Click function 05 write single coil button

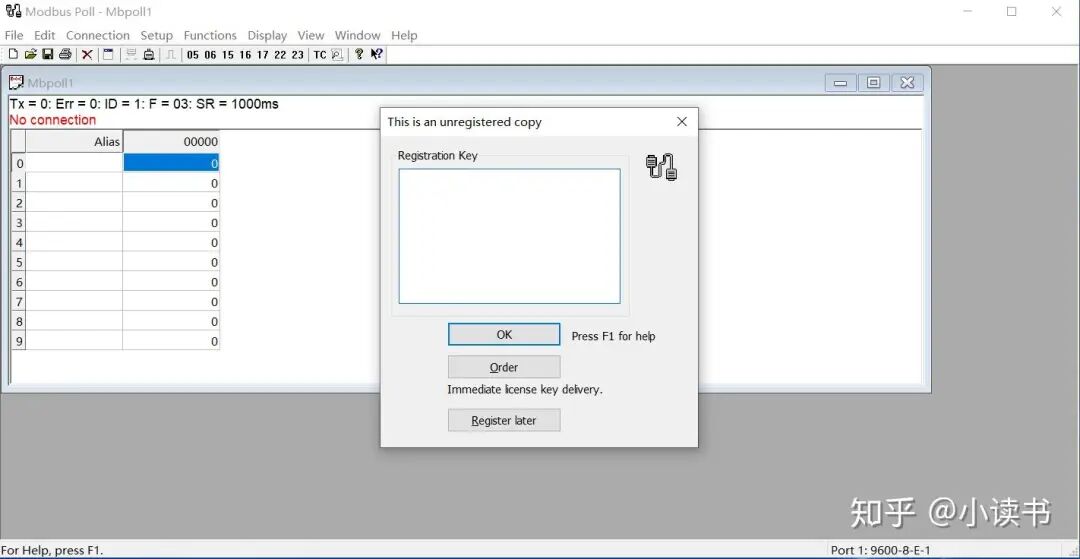(x=193, y=54)
